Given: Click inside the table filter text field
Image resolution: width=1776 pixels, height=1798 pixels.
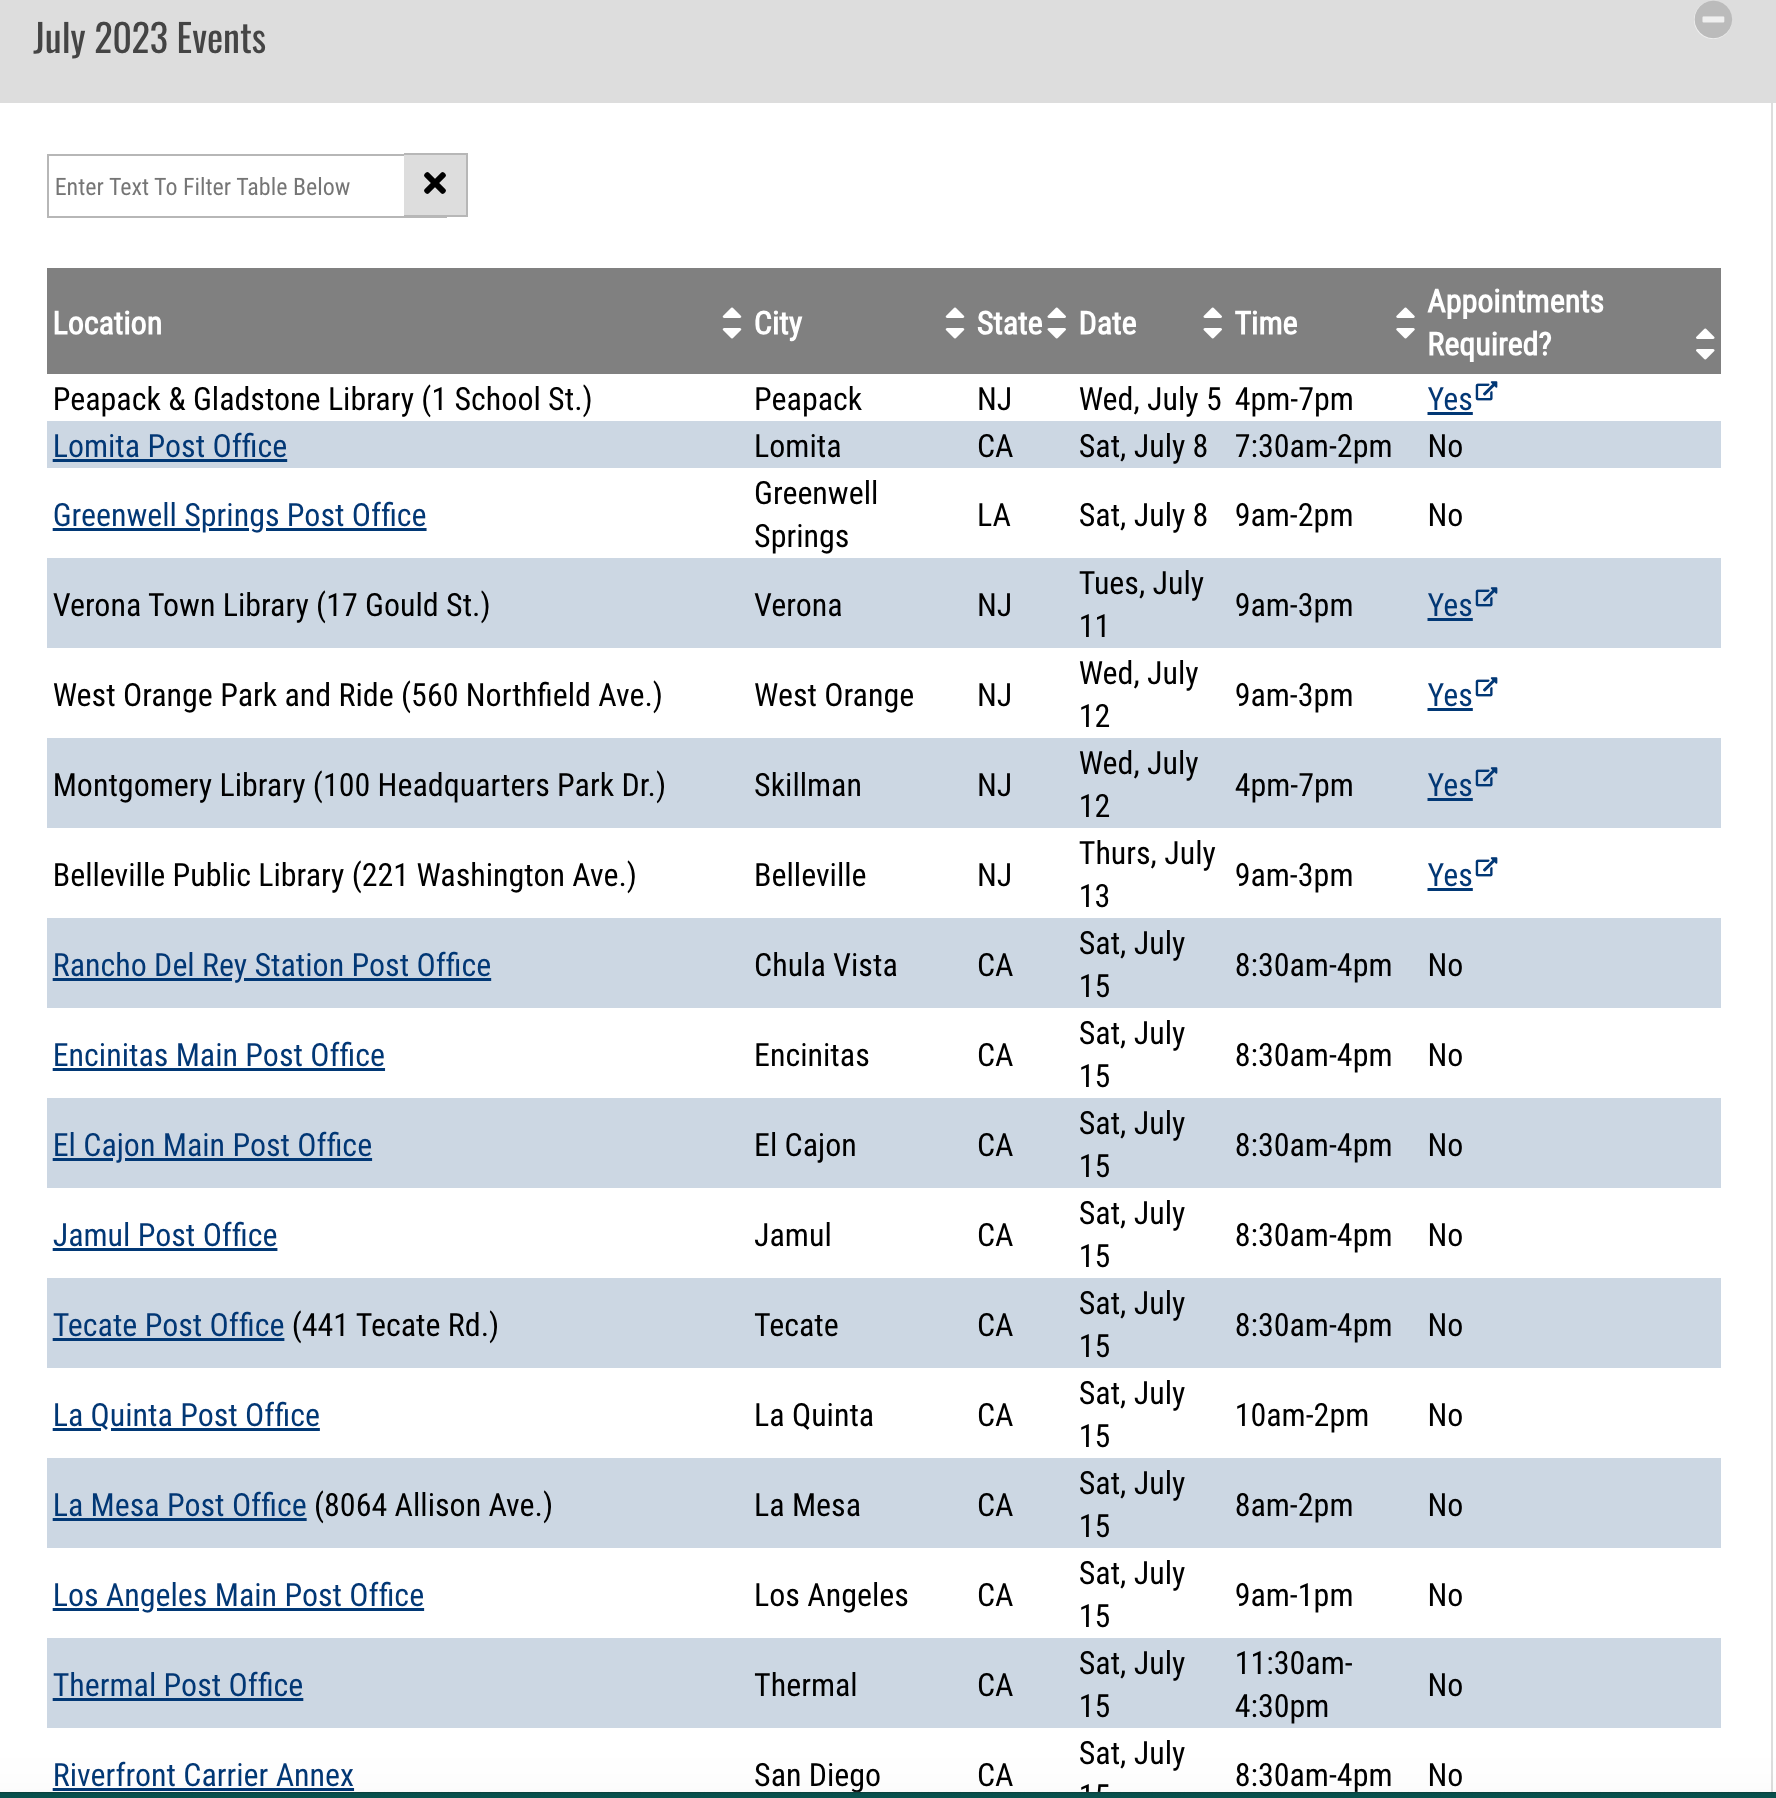Looking at the screenshot, I should click(225, 185).
